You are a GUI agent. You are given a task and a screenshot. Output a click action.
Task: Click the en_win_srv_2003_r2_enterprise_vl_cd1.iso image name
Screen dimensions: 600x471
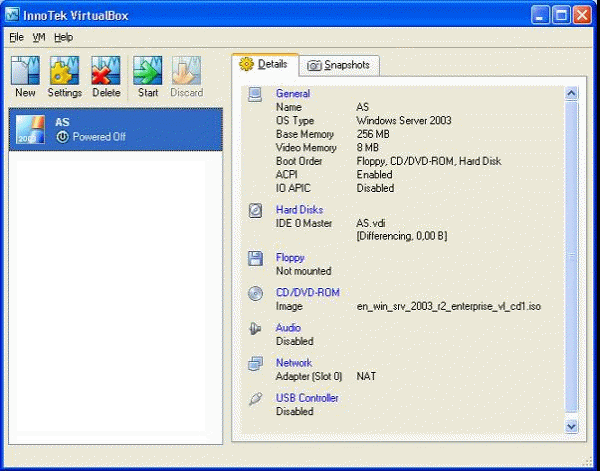coord(449,306)
